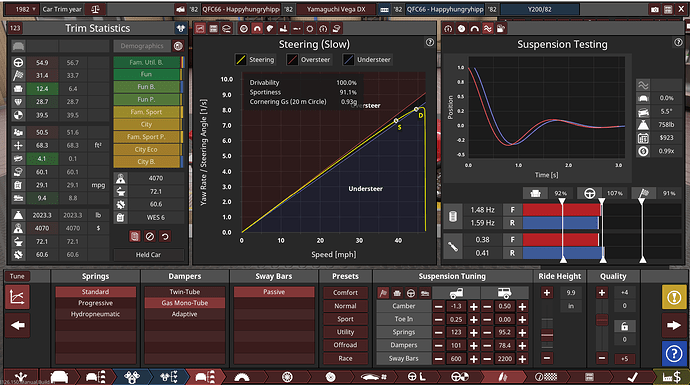Select the Fam. Sport demographic row

click(148, 112)
